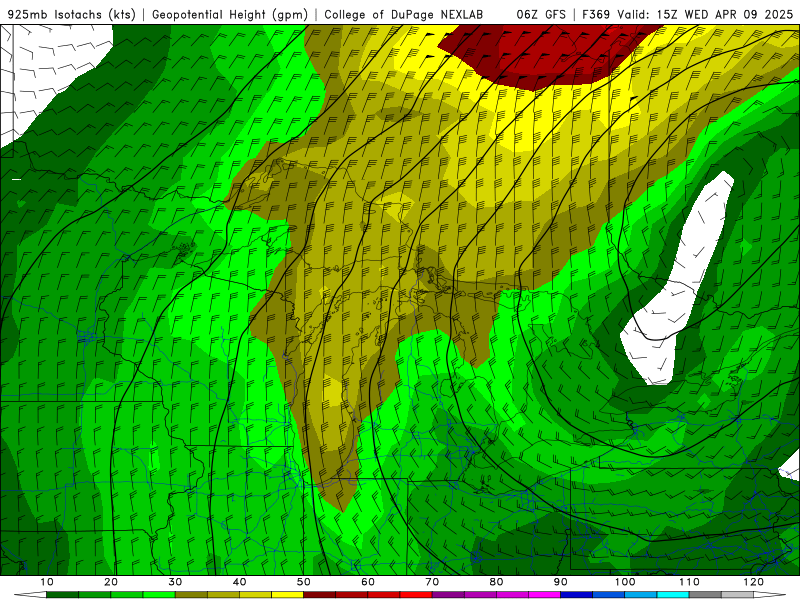Click the dark navy blue legend swatch at 90
This screenshot has width=800, height=600.
(577, 595)
